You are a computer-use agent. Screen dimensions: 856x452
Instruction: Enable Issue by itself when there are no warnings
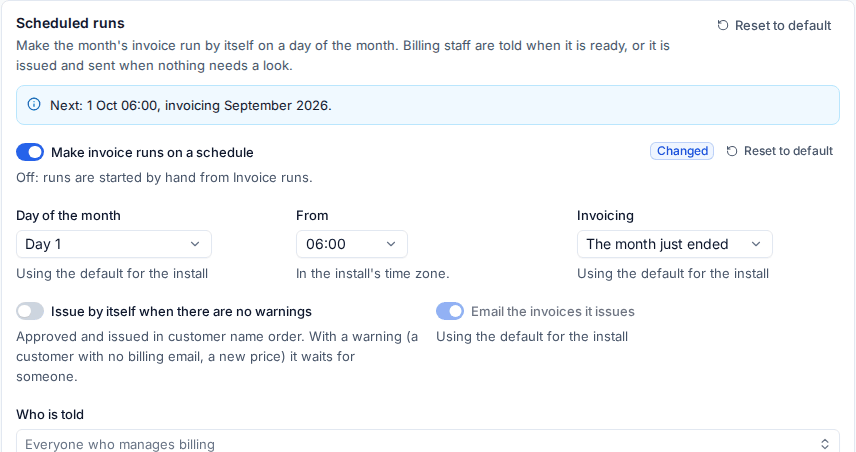(30, 311)
